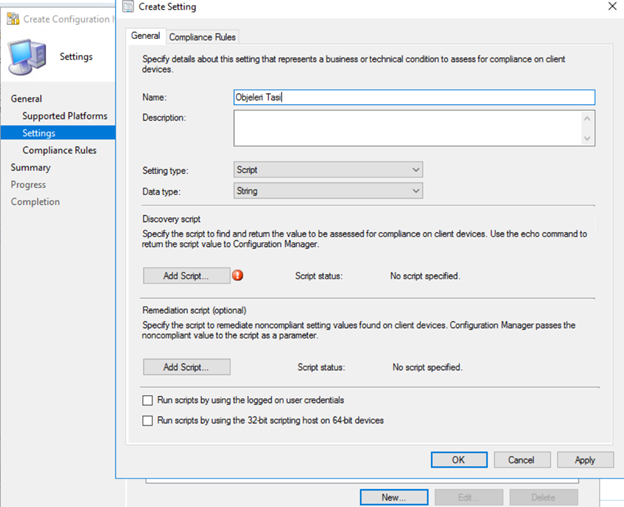Click the Description scrollbar down arrow
This screenshot has height=507, width=624.
(587, 138)
